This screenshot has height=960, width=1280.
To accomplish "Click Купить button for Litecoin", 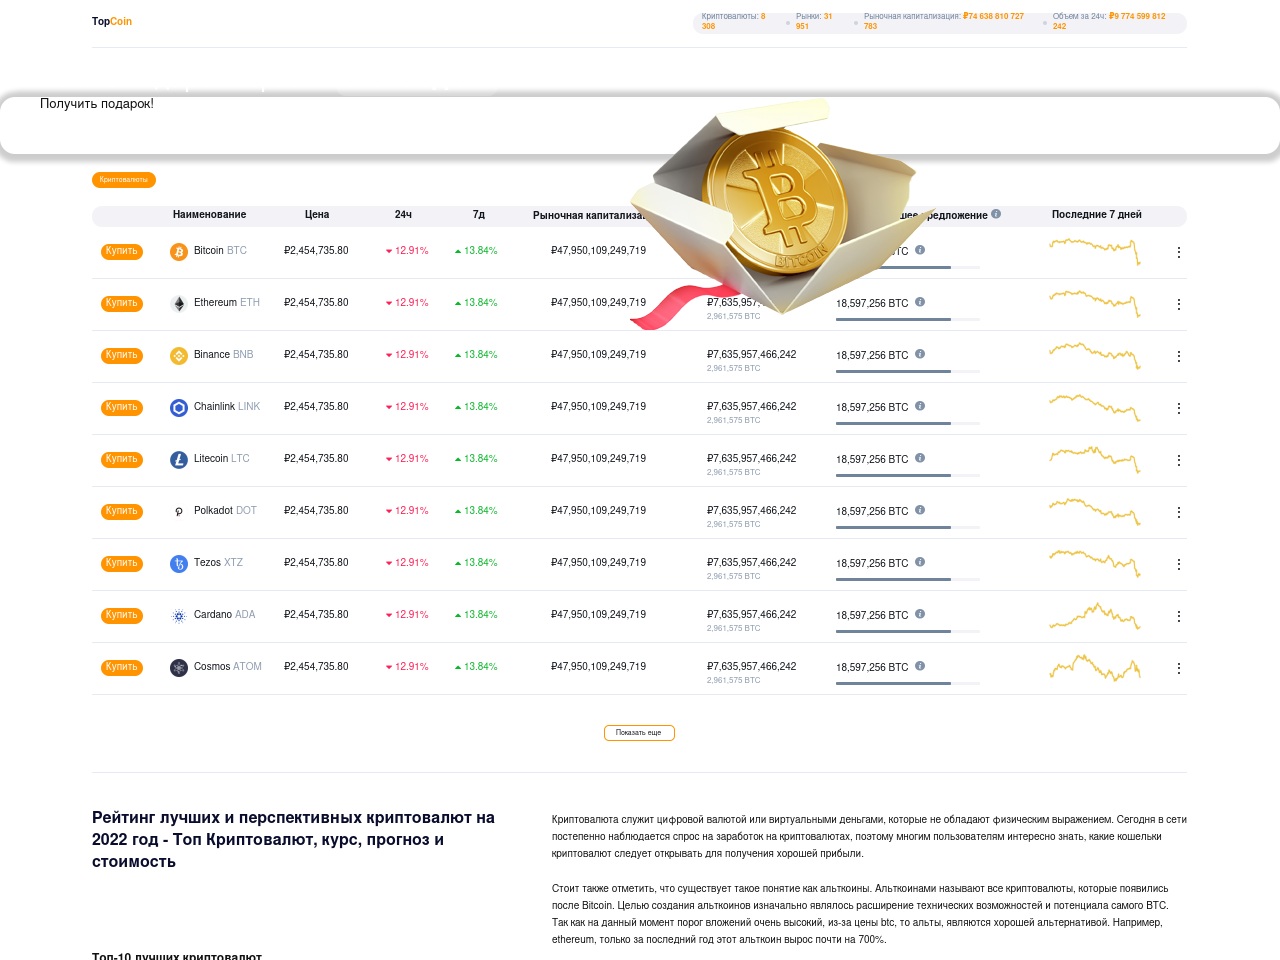I will pyautogui.click(x=122, y=460).
